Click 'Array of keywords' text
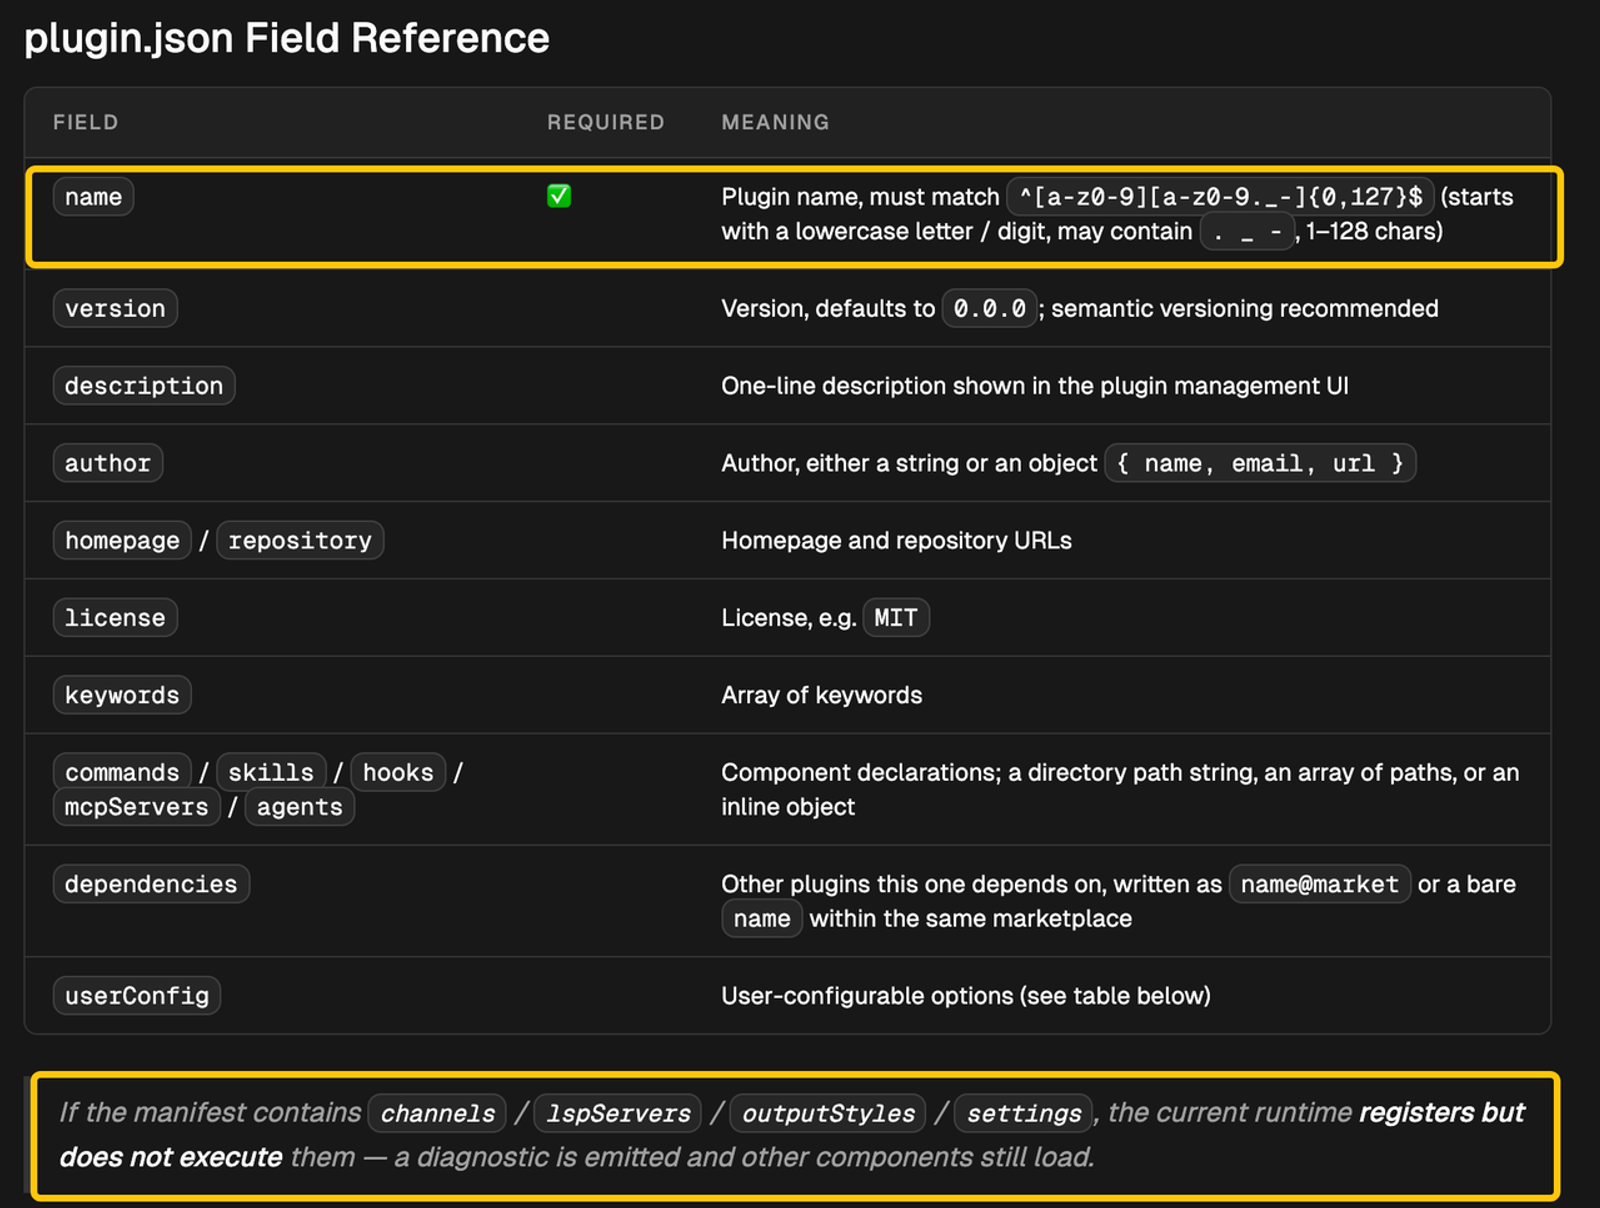The width and height of the screenshot is (1600, 1208). coord(822,695)
